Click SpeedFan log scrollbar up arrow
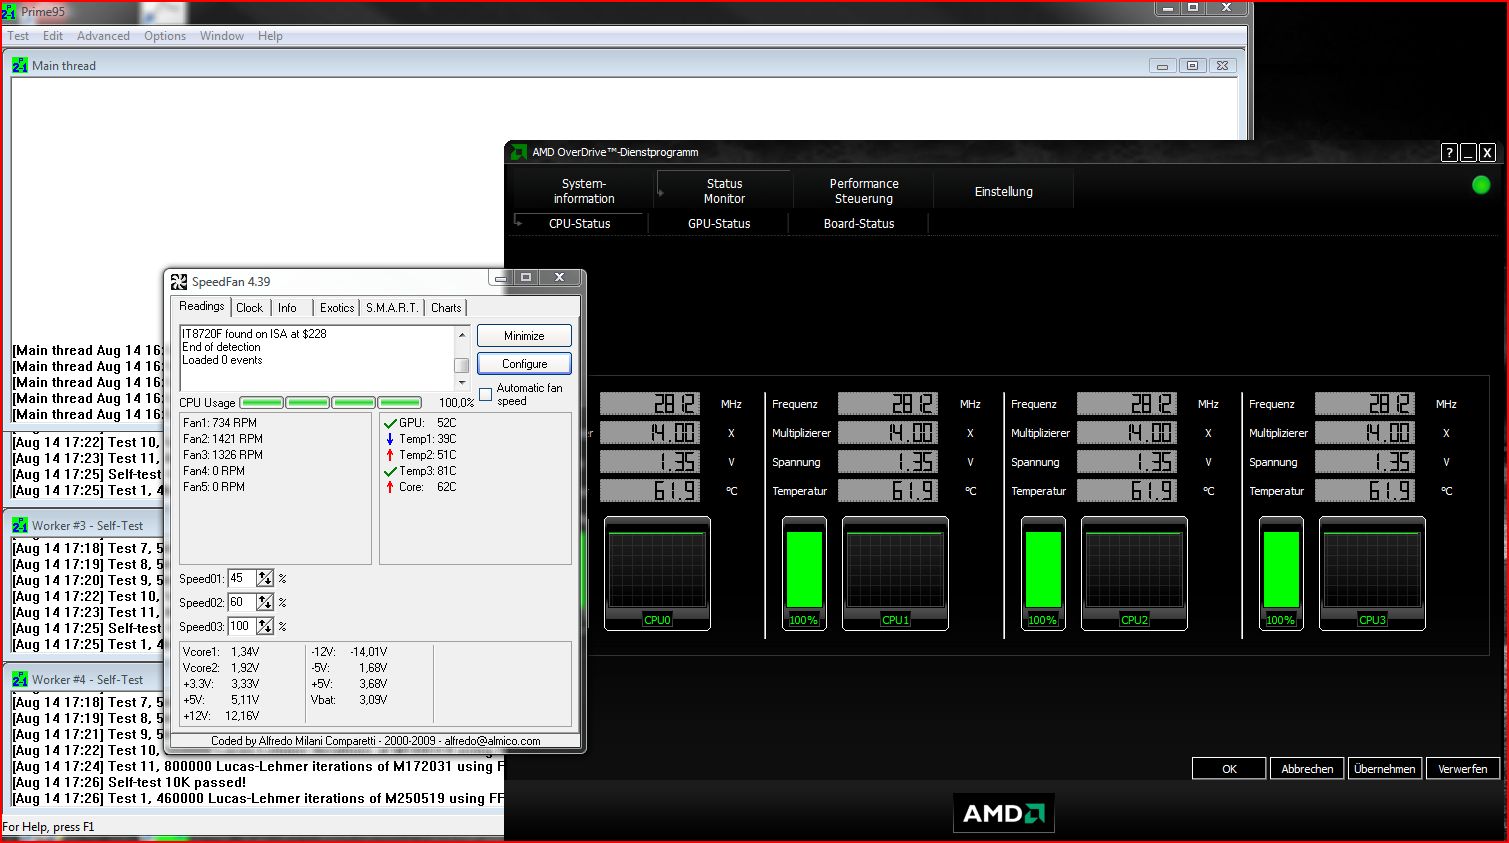 [462, 333]
